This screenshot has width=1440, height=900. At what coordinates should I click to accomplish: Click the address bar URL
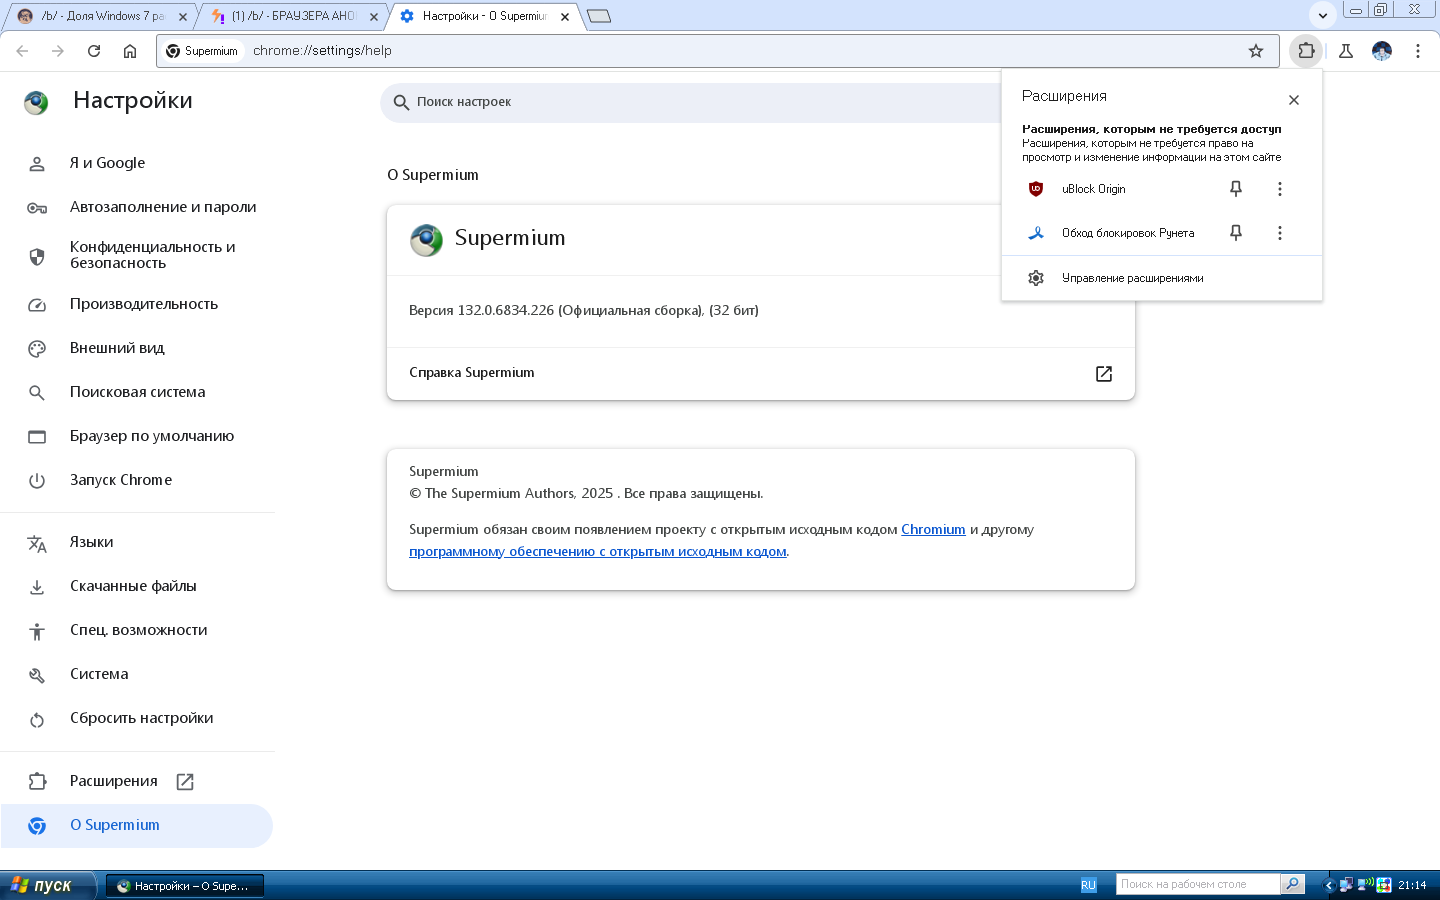(322, 51)
